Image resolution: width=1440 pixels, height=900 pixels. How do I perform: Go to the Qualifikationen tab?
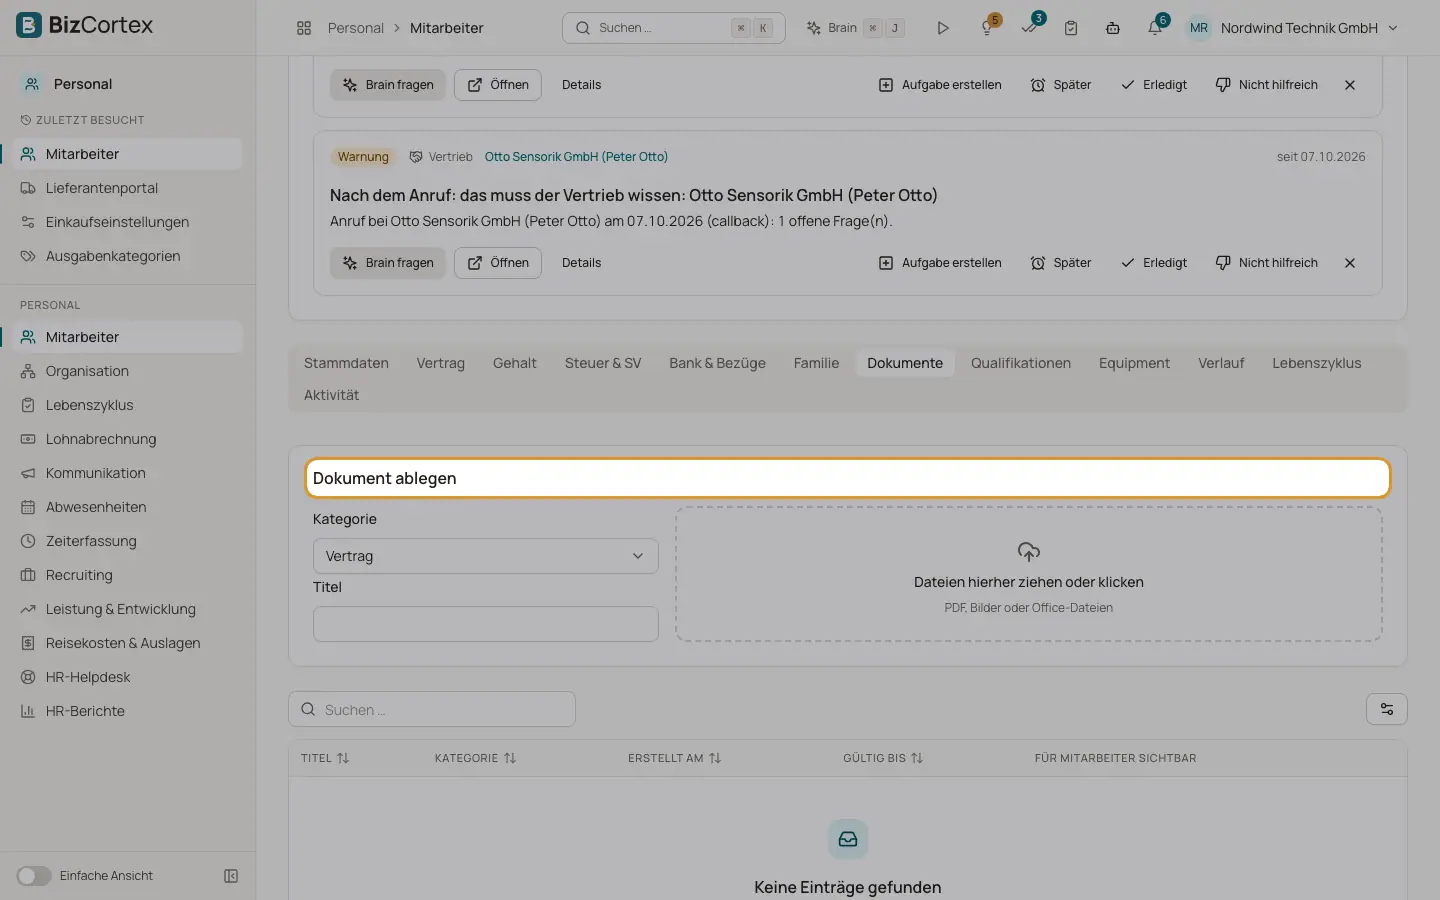pos(1021,363)
